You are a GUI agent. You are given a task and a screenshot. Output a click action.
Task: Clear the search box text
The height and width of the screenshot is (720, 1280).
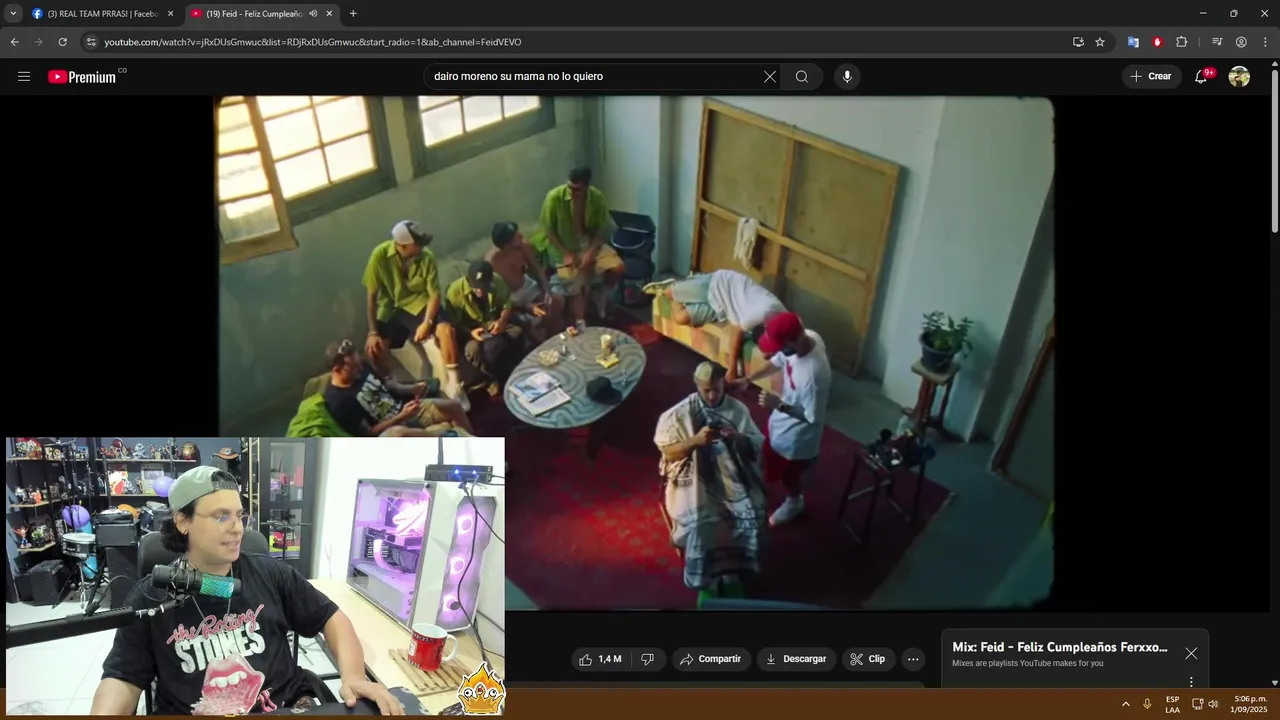(770, 76)
